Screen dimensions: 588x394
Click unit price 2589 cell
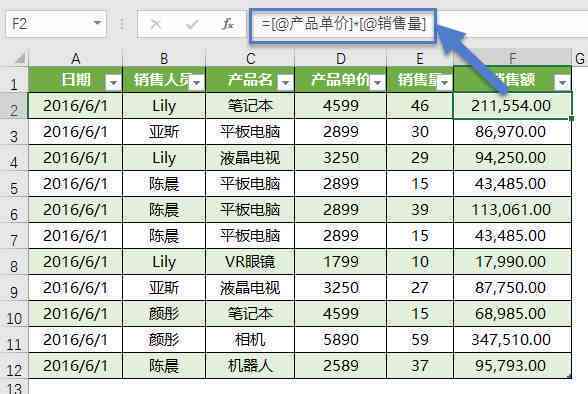point(340,366)
